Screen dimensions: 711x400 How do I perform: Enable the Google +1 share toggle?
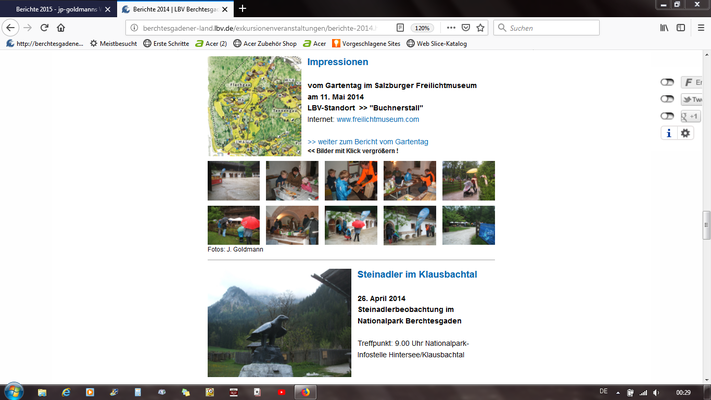tap(667, 116)
